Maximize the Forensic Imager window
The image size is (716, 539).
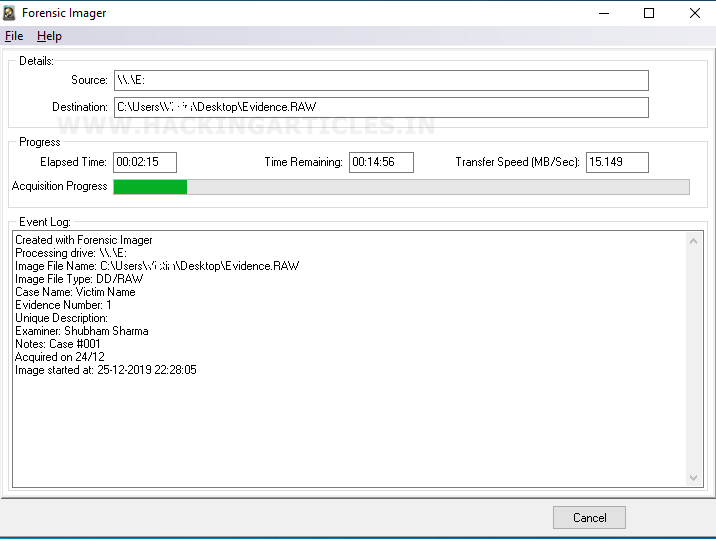pyautogui.click(x=648, y=13)
